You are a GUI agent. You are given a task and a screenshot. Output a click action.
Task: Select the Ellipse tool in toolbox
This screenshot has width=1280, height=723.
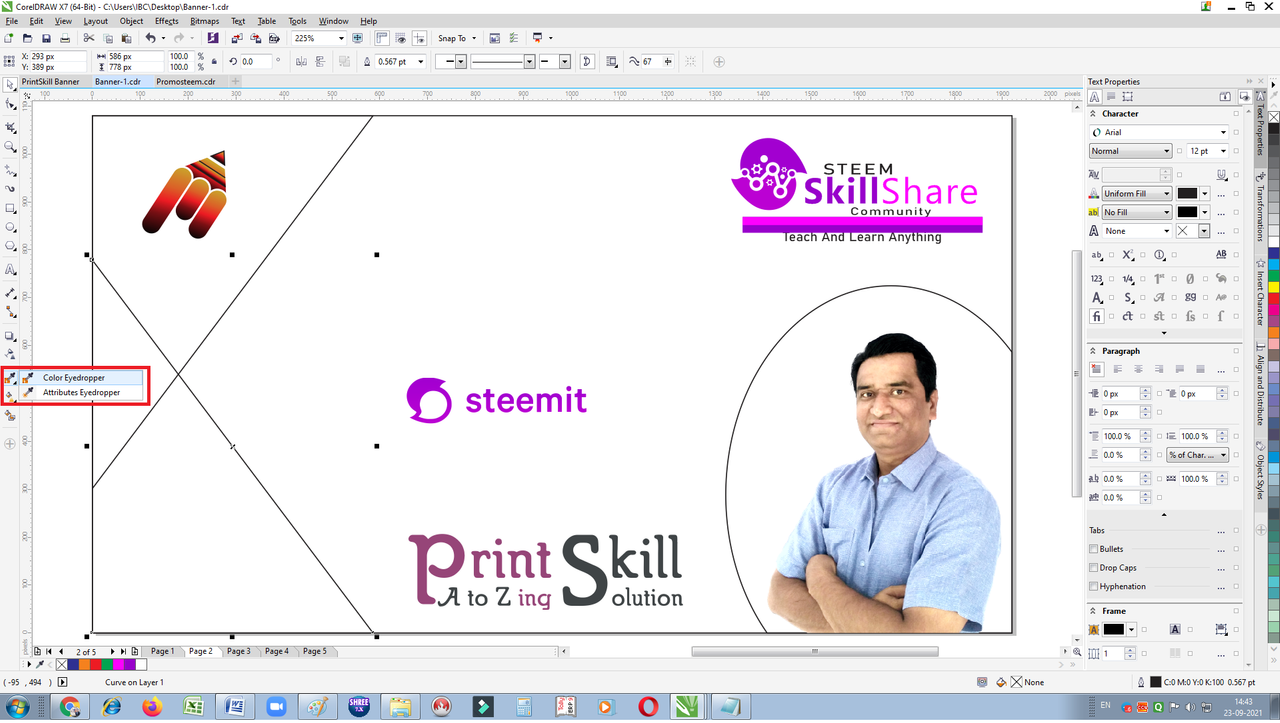coord(11,228)
